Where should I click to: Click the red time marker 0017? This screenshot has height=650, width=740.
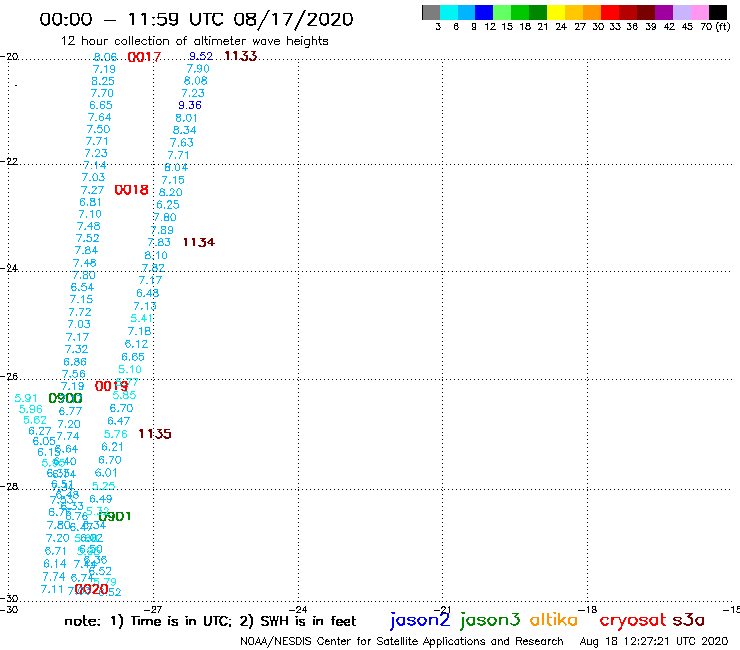(144, 57)
